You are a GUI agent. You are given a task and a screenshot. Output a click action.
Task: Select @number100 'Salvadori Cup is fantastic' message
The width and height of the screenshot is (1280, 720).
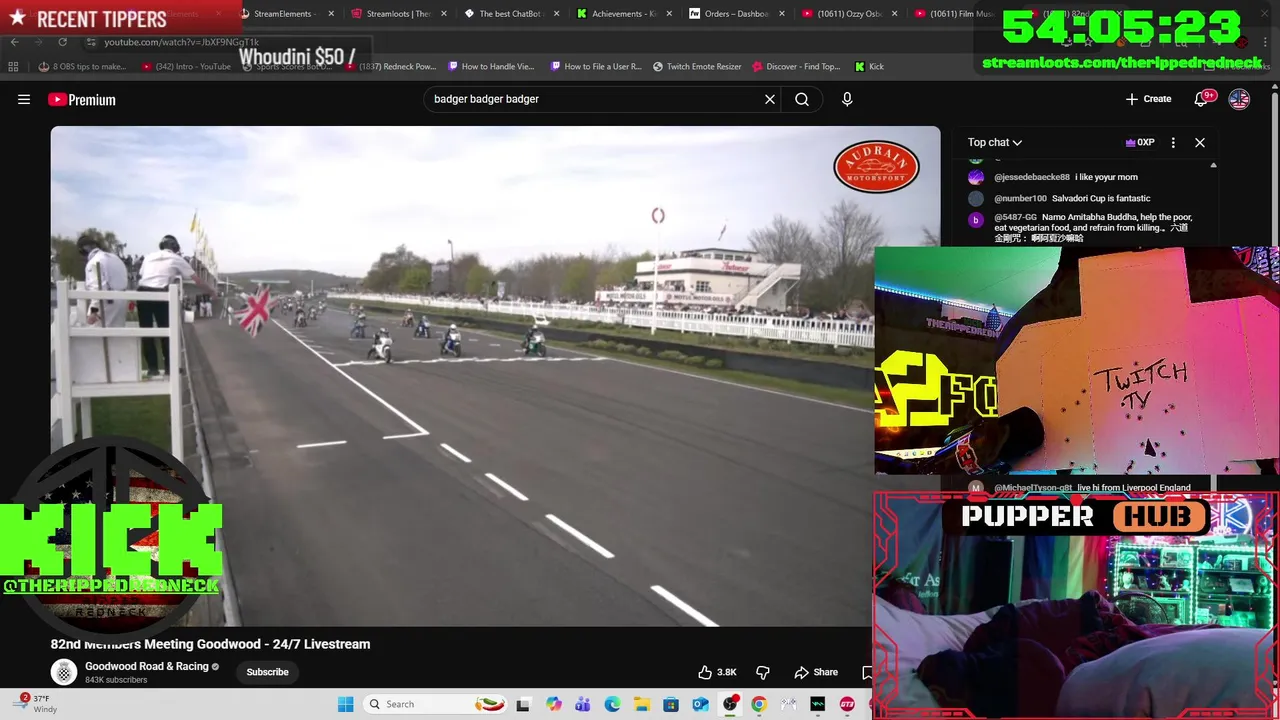pyautogui.click(x=1060, y=198)
